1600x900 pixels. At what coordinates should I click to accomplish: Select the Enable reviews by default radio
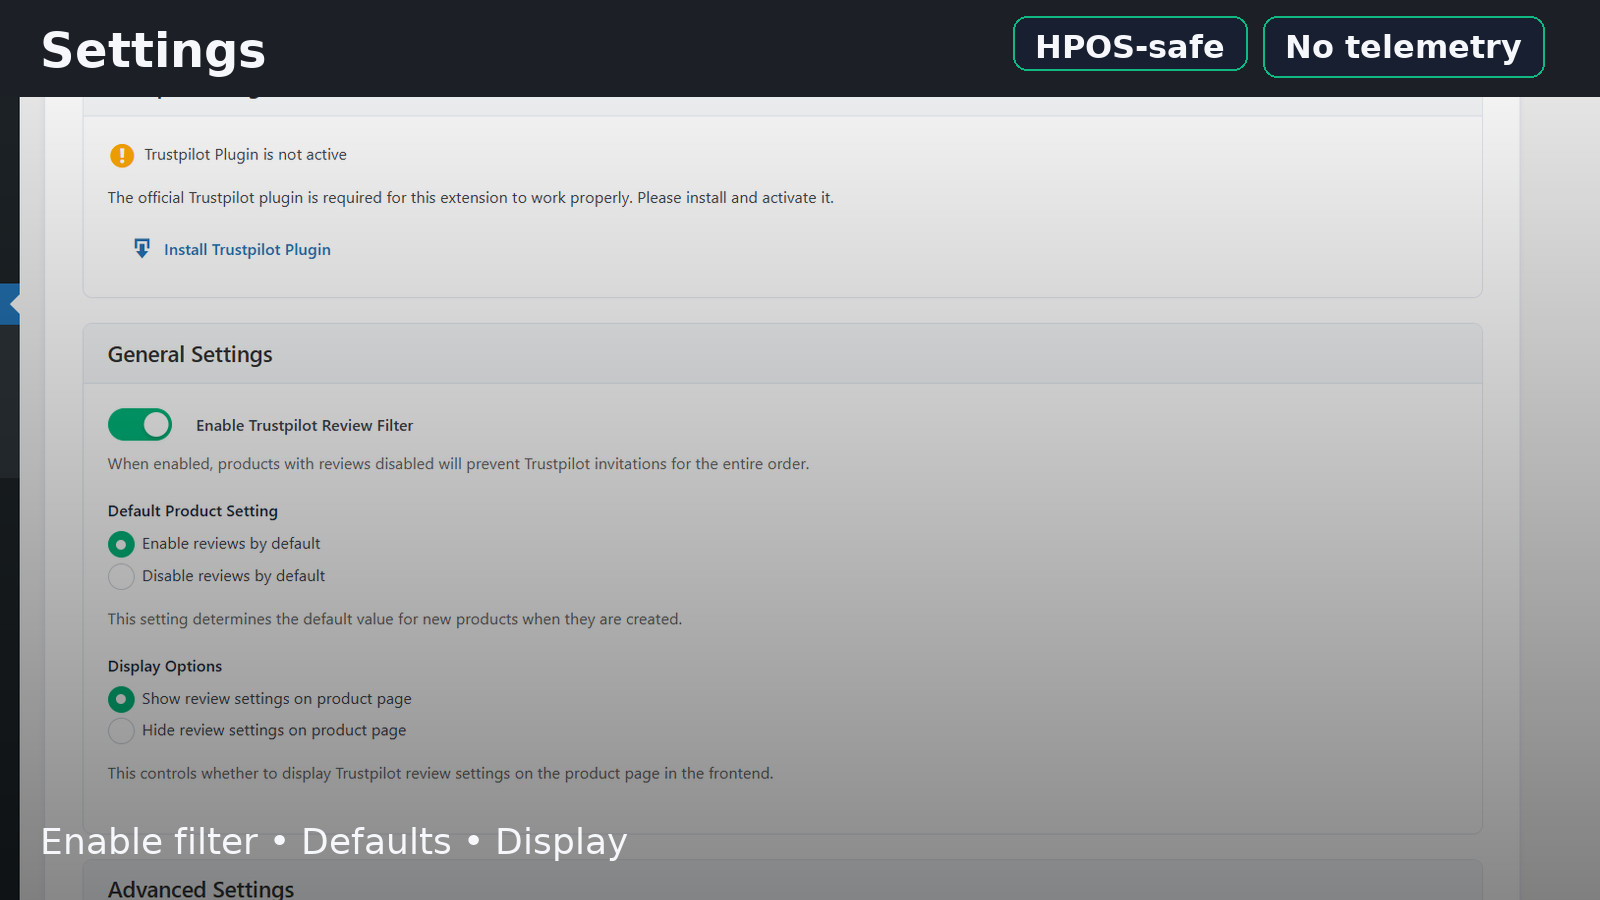click(121, 544)
